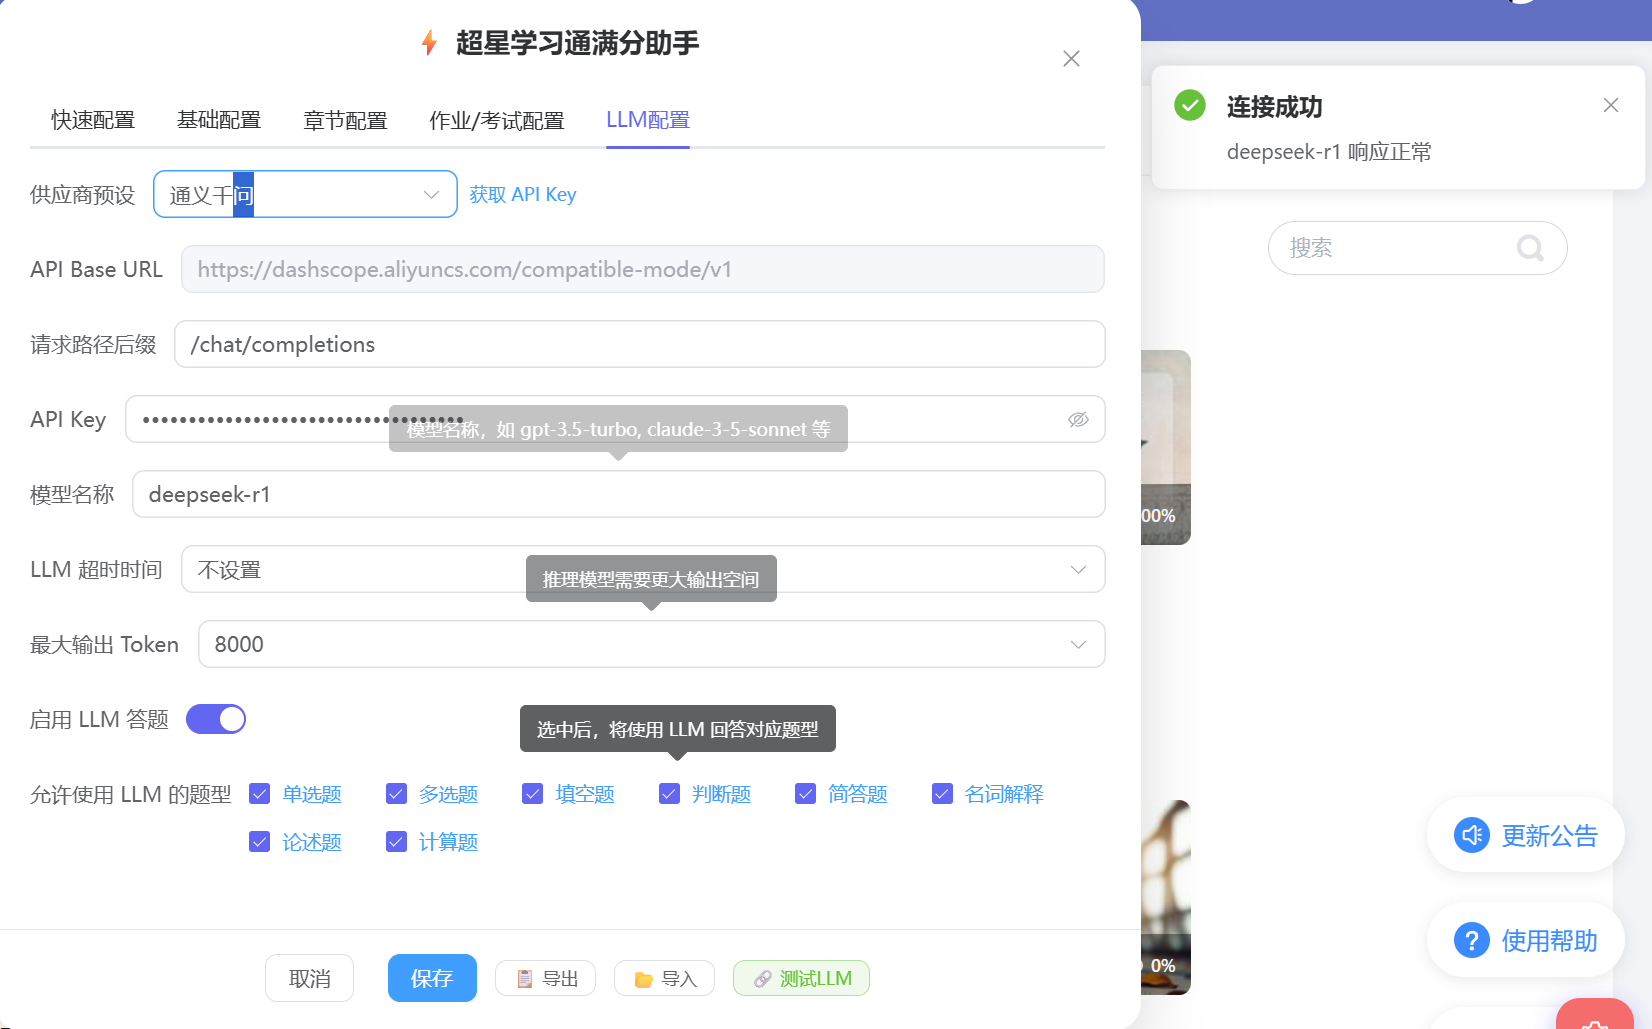
Task: Expand the 最大输出 Token dropdown
Action: click(652, 644)
